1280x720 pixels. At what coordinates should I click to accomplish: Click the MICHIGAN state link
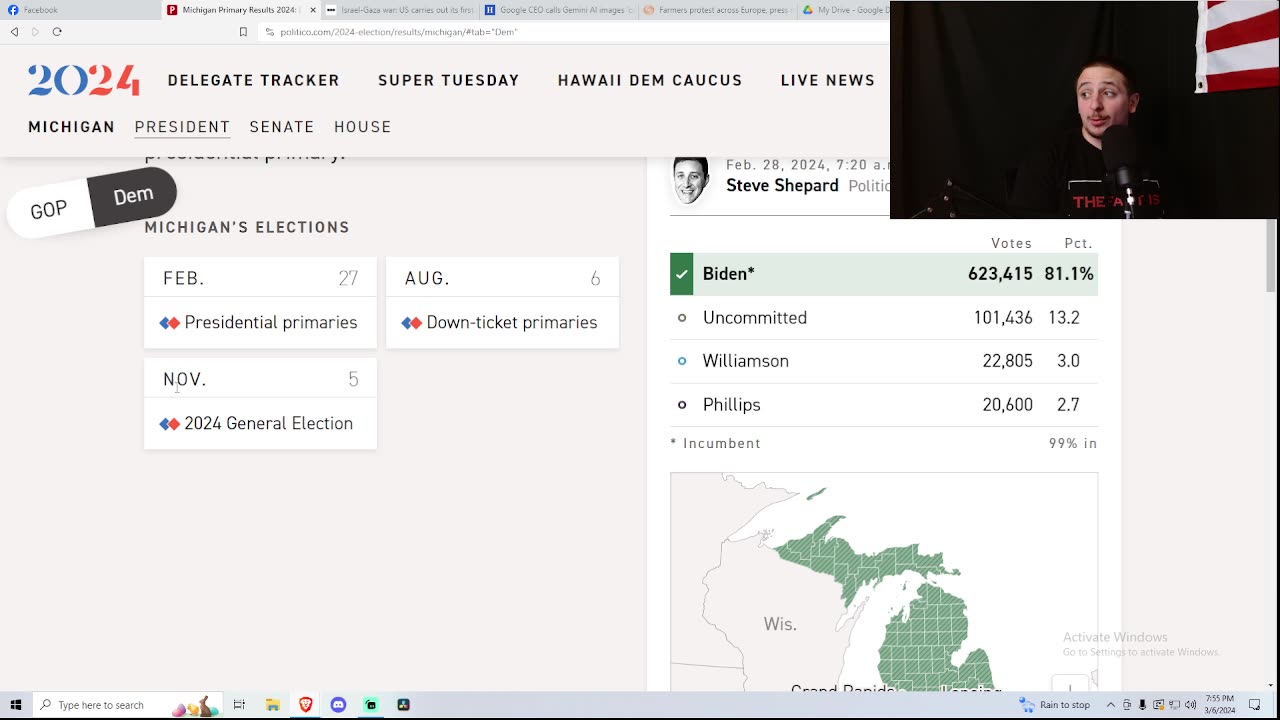click(72, 127)
